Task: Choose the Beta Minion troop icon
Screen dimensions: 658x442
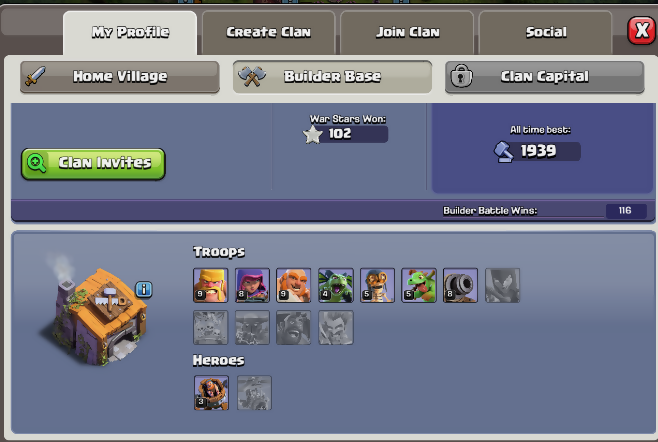Action: click(x=336, y=285)
